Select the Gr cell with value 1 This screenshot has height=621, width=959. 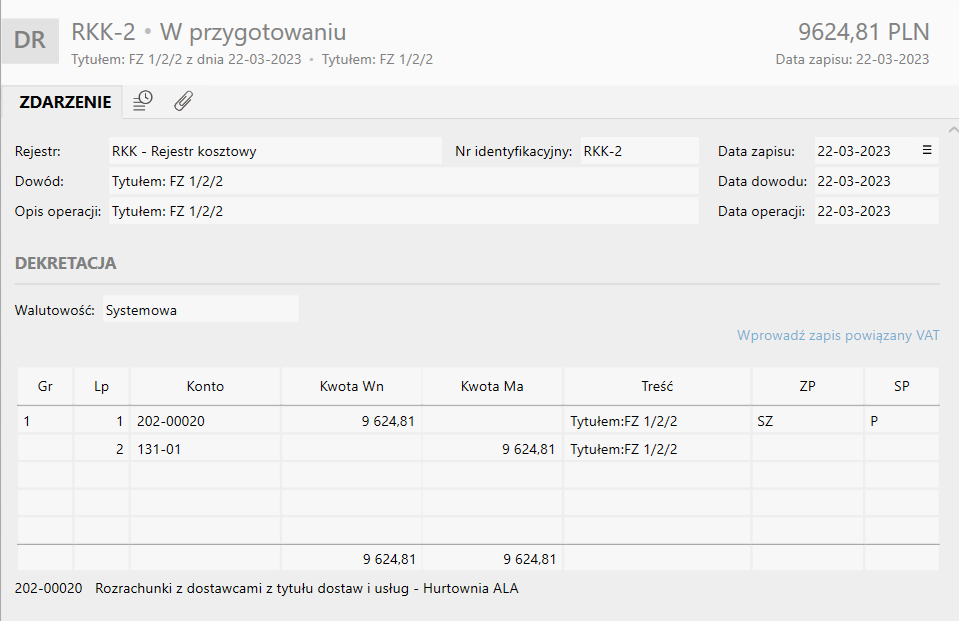[45, 421]
